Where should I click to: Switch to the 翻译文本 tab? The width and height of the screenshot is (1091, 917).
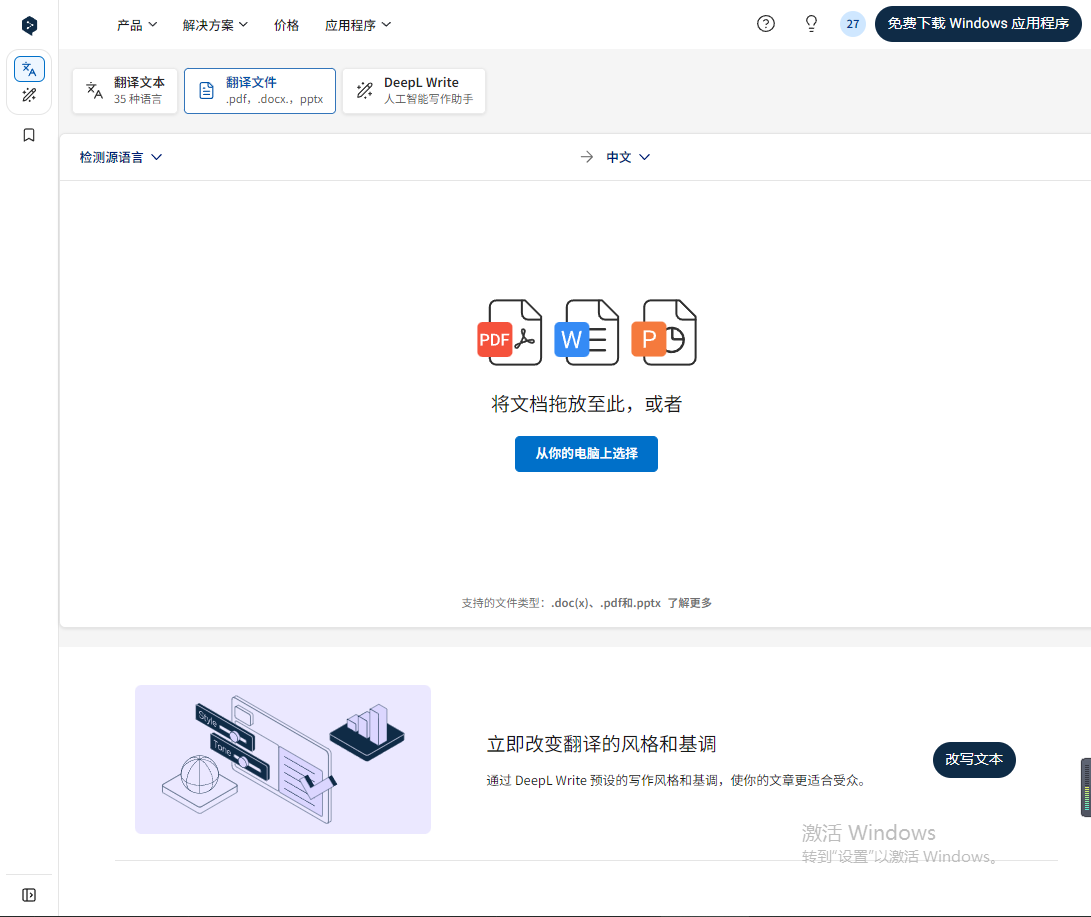125,90
